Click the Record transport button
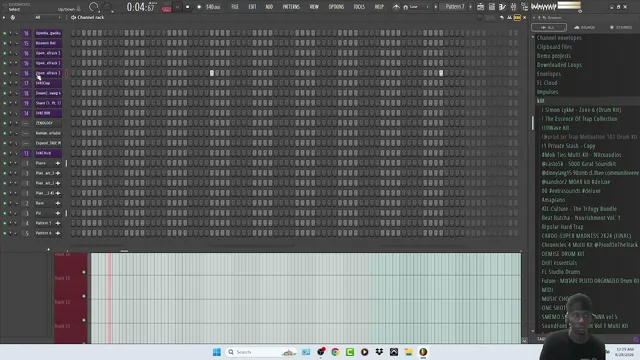Screen dimensions: 640x360 click(x=199, y=7)
